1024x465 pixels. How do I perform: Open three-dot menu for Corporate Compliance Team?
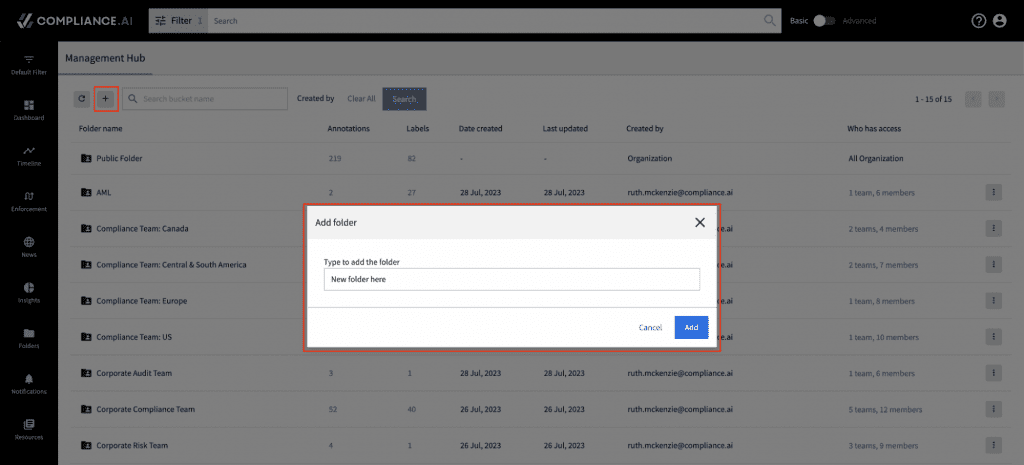click(993, 409)
